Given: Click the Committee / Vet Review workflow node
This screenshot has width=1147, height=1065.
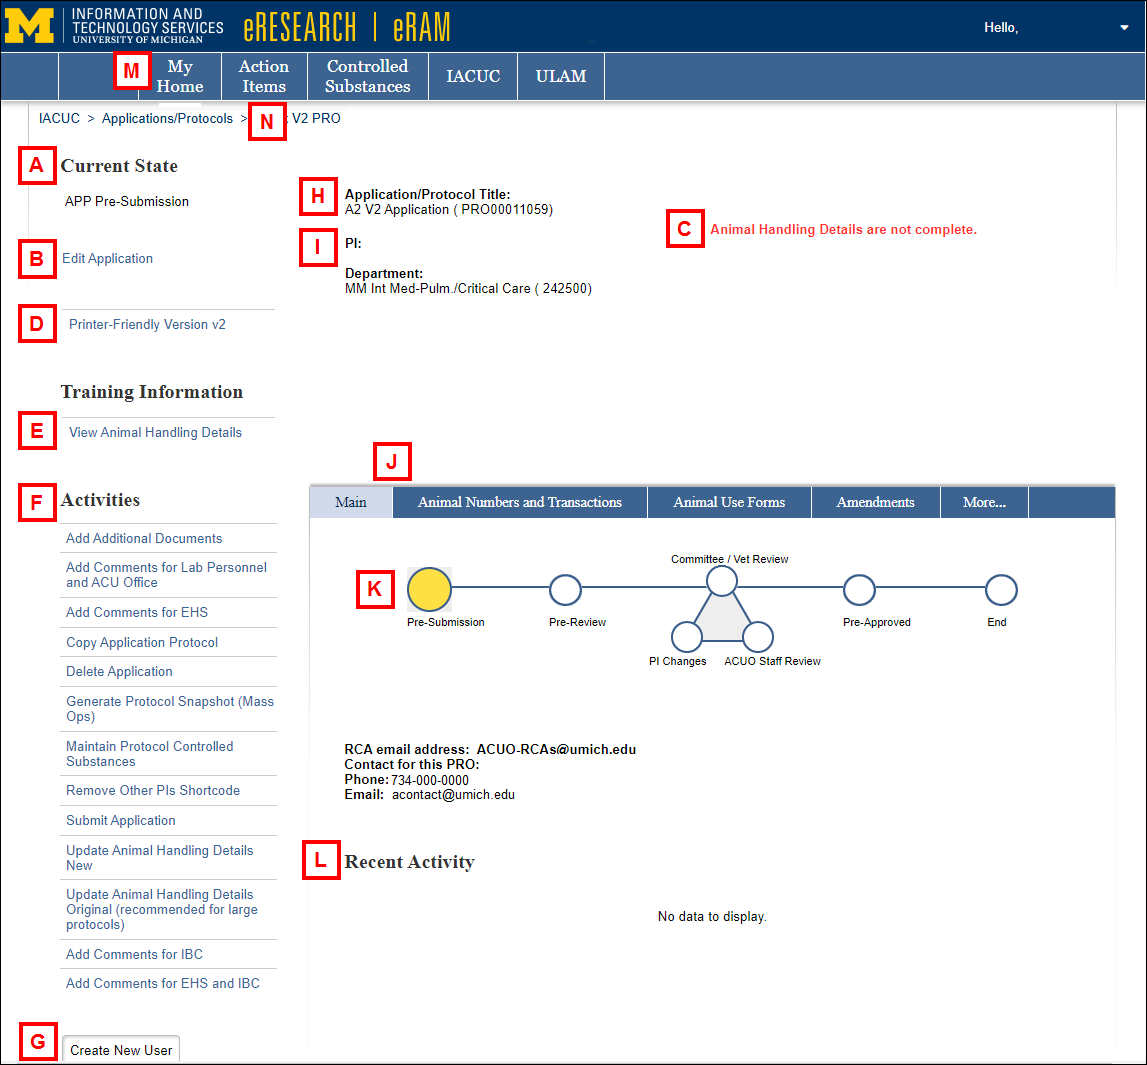Looking at the screenshot, I should 721,580.
